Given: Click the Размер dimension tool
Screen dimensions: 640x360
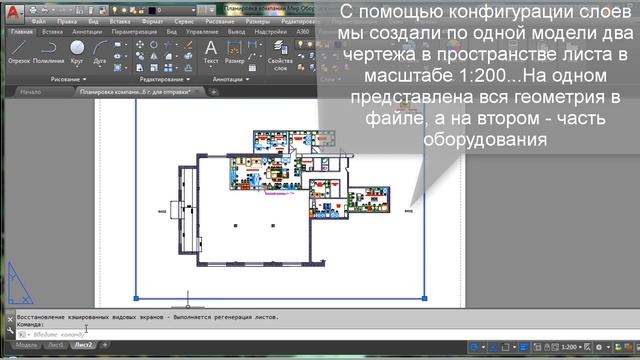Looking at the screenshot, I should (x=234, y=52).
